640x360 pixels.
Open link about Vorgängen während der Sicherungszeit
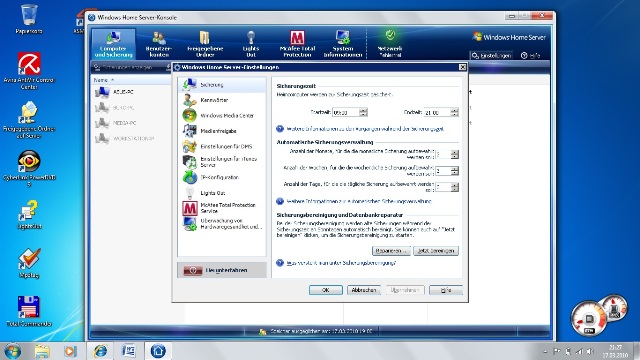pos(365,129)
